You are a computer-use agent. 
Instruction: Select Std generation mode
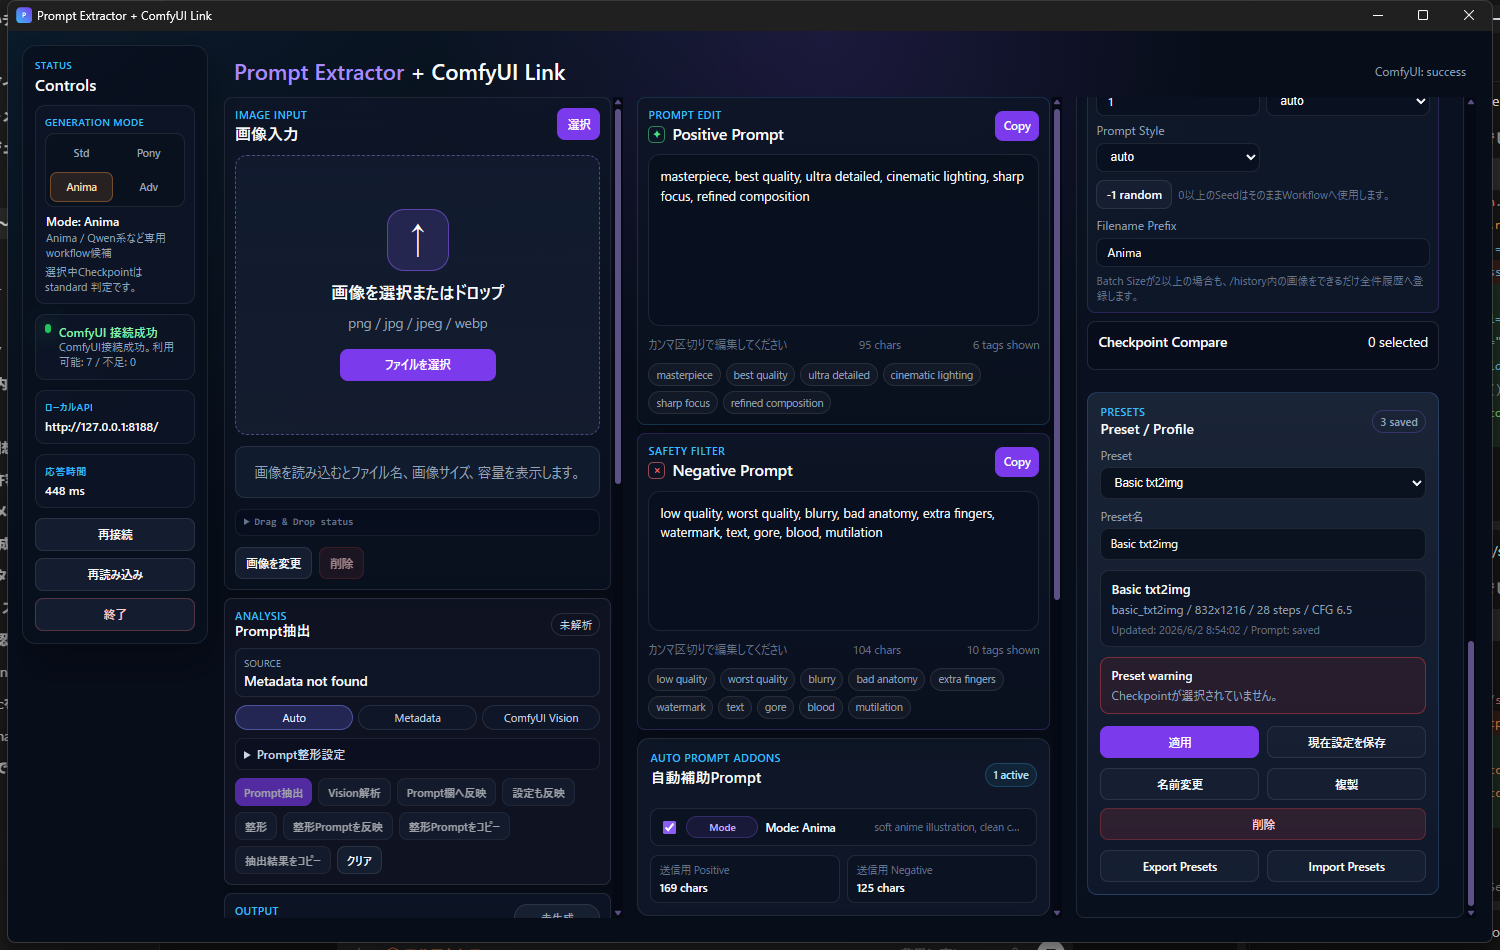coord(81,153)
